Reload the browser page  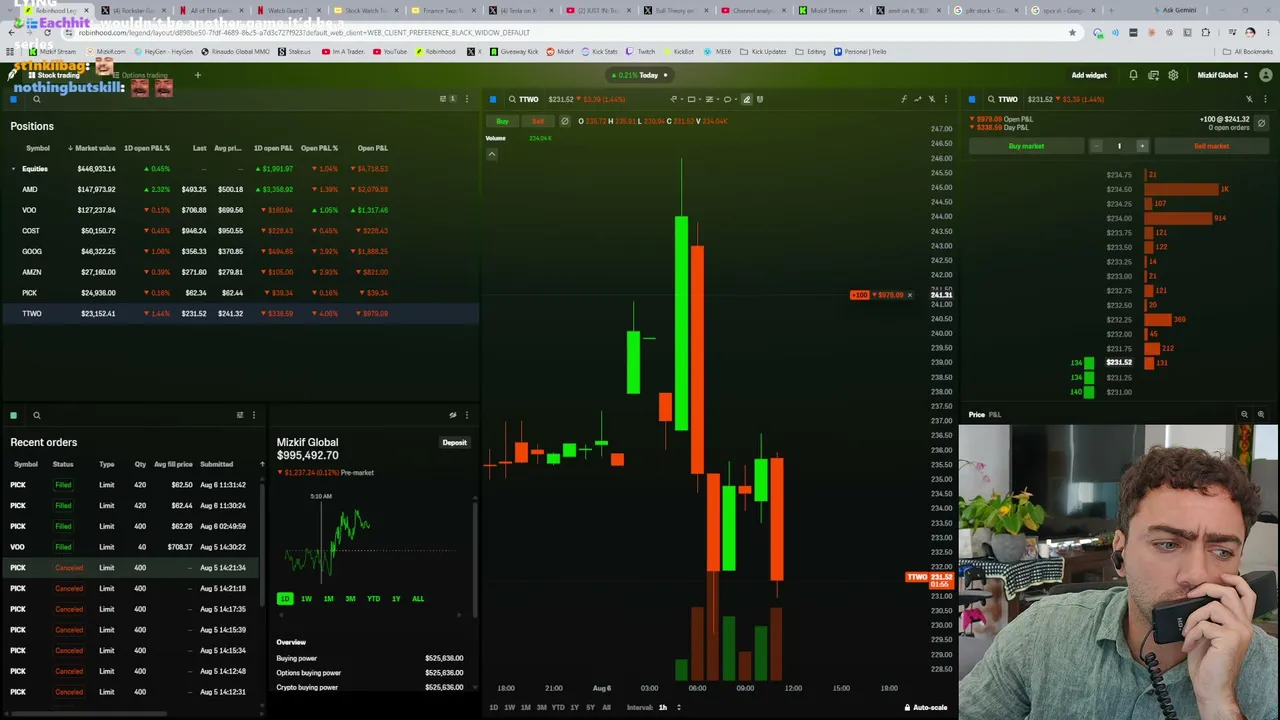[x=47, y=32]
